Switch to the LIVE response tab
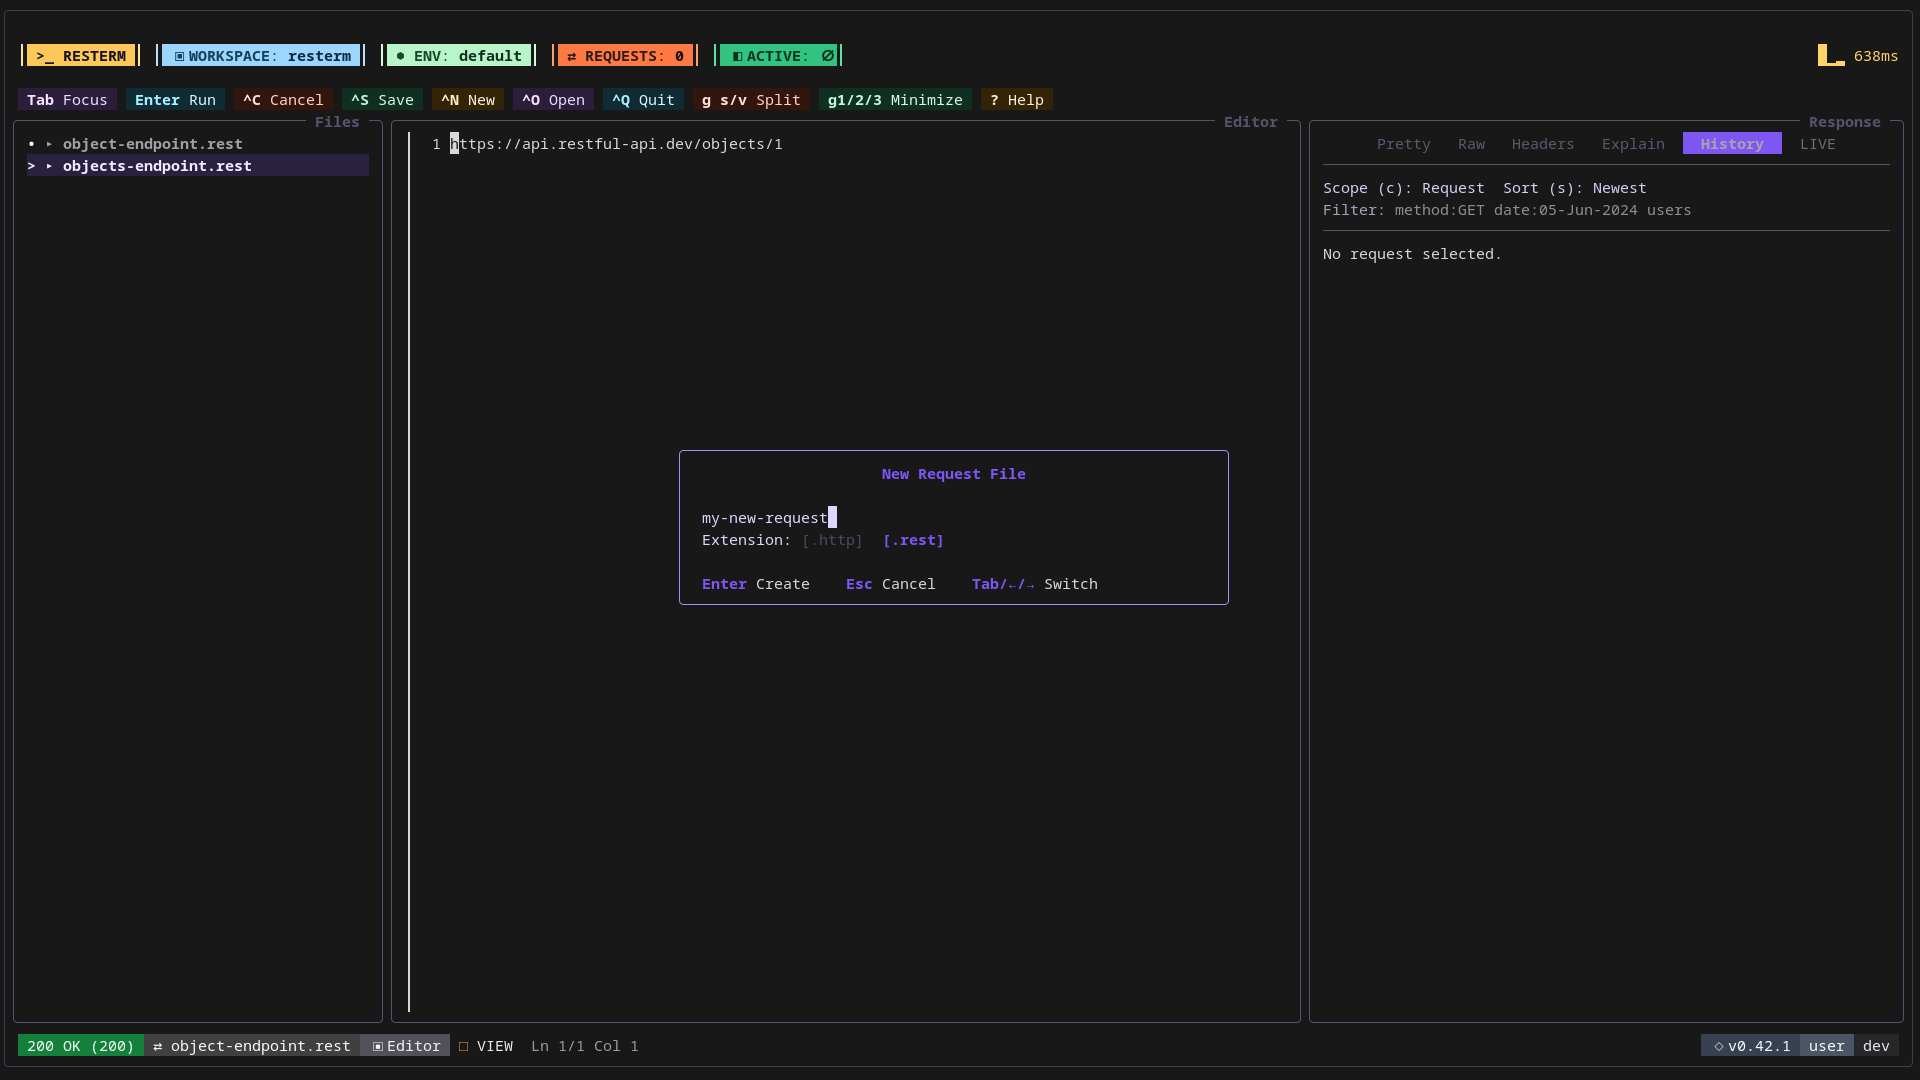Image resolution: width=1920 pixels, height=1080 pixels. (x=1817, y=144)
